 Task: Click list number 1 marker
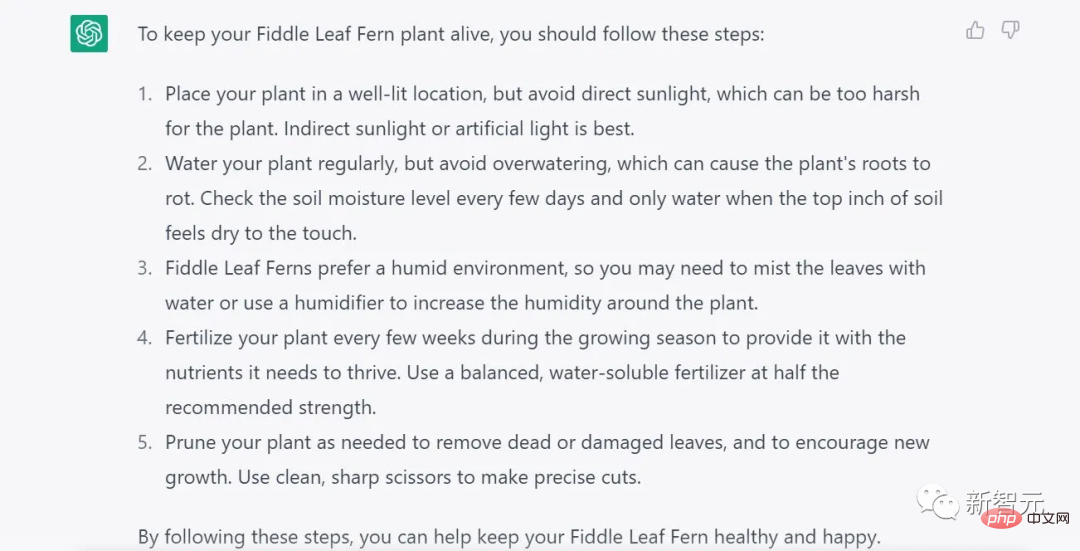145,94
